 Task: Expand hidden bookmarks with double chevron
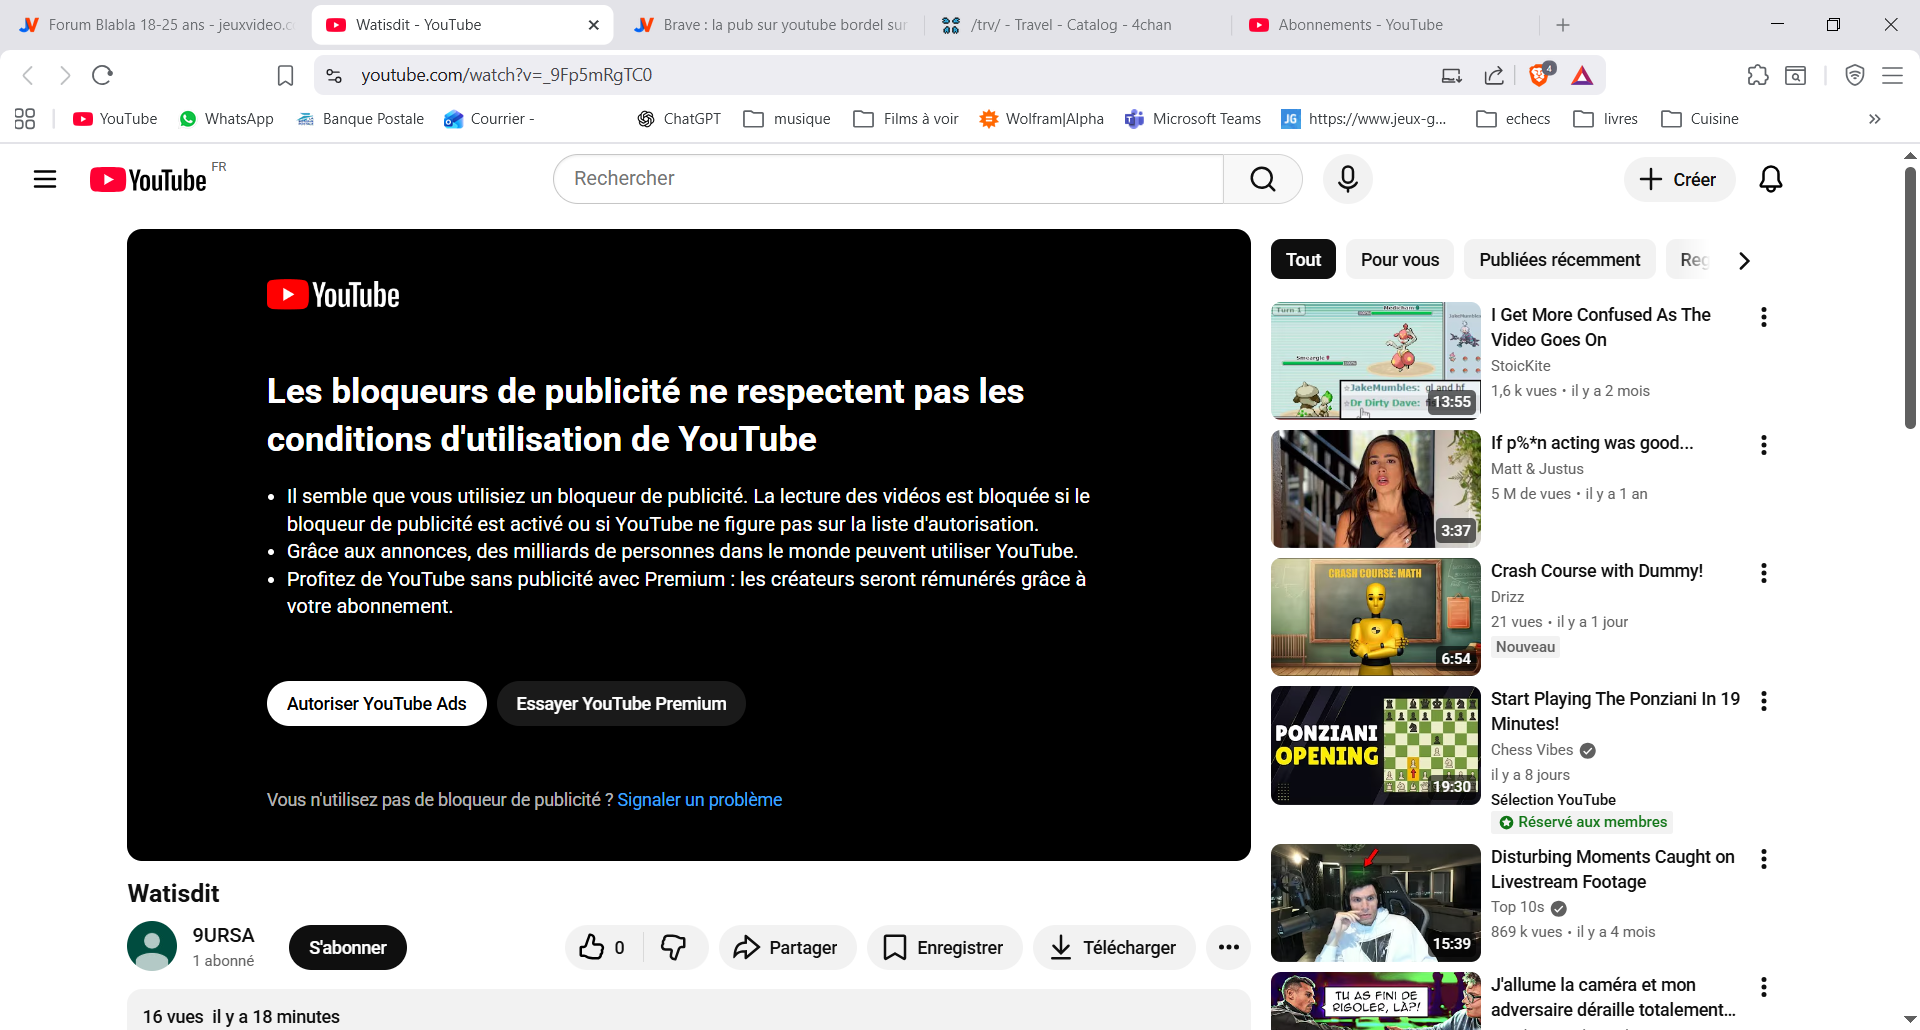(1874, 119)
